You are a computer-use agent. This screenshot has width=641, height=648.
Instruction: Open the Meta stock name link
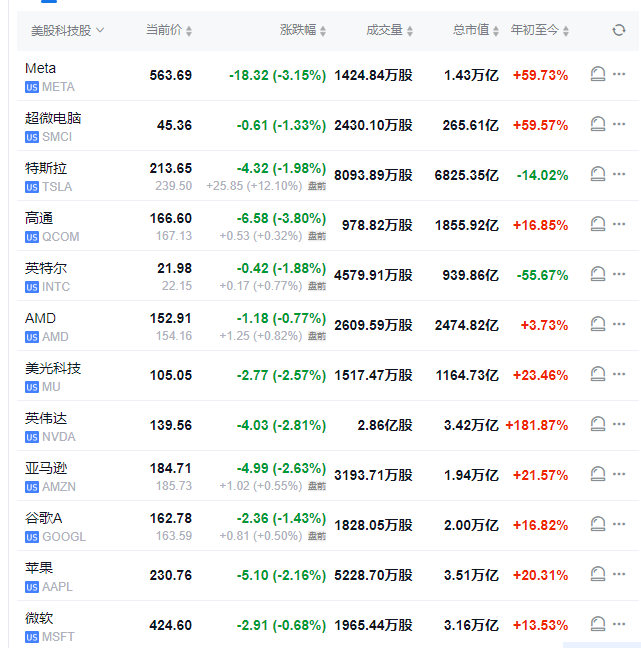(41, 68)
